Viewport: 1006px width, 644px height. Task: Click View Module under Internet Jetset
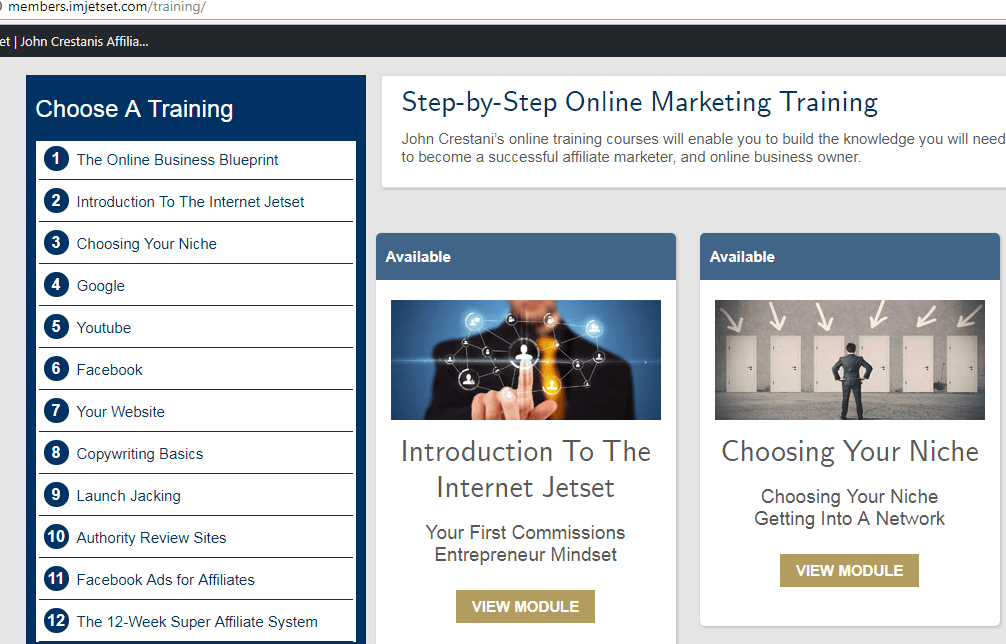pos(525,606)
